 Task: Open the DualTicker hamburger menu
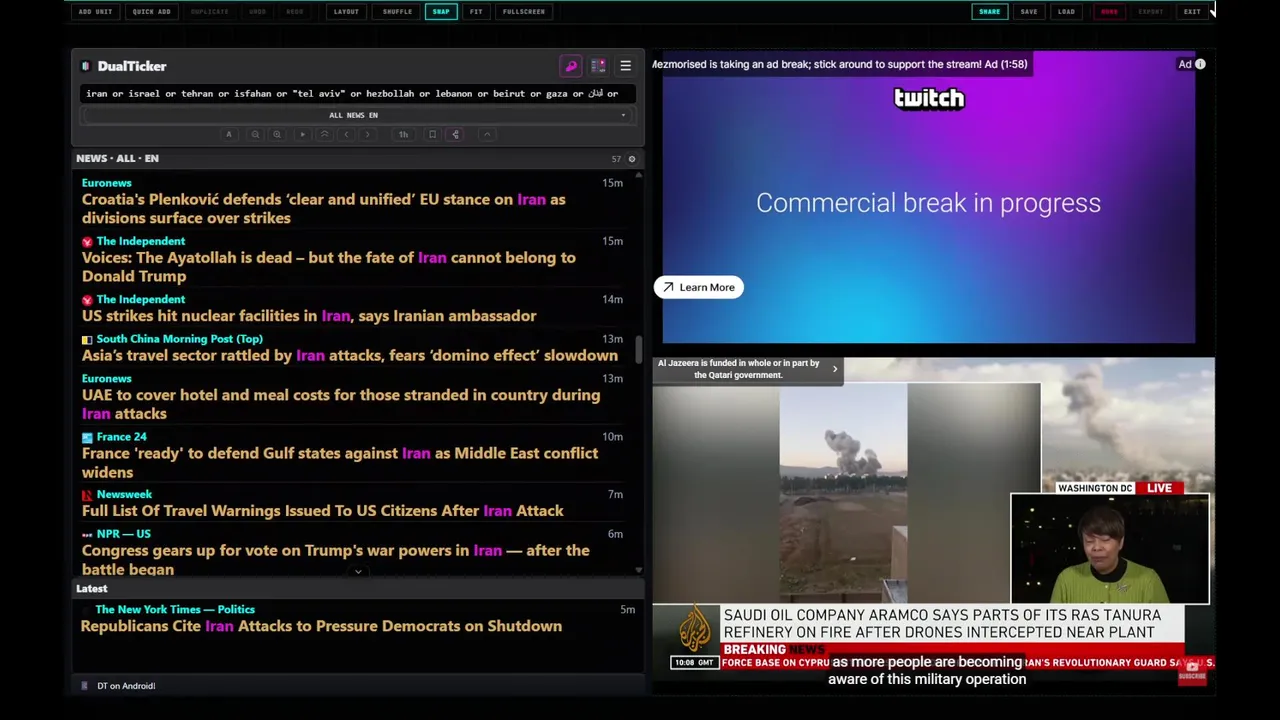625,66
